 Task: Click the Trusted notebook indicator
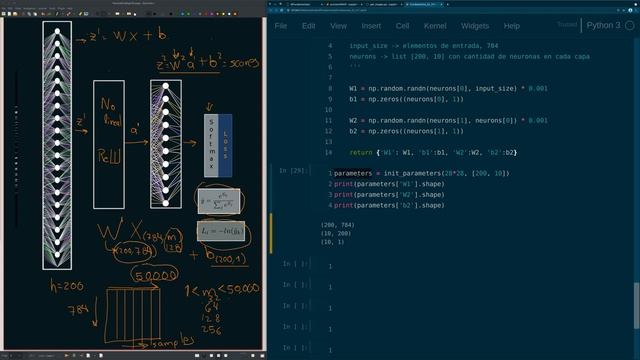click(x=567, y=24)
